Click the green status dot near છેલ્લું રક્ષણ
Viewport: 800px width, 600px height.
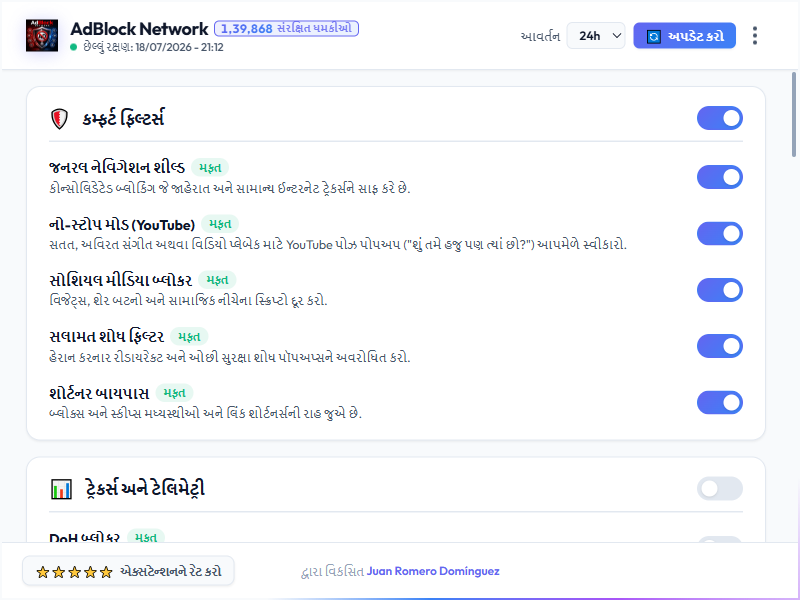[x=73, y=47]
